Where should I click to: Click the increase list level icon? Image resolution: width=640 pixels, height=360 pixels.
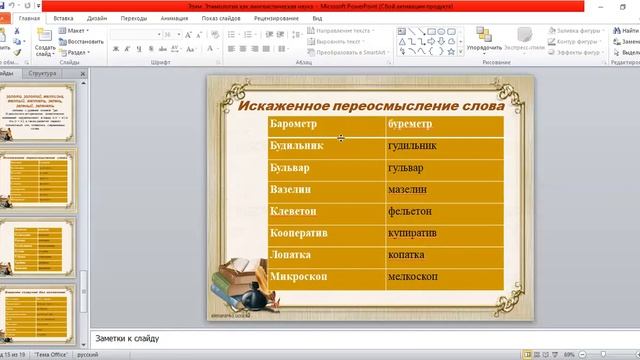pyautogui.click(x=280, y=35)
